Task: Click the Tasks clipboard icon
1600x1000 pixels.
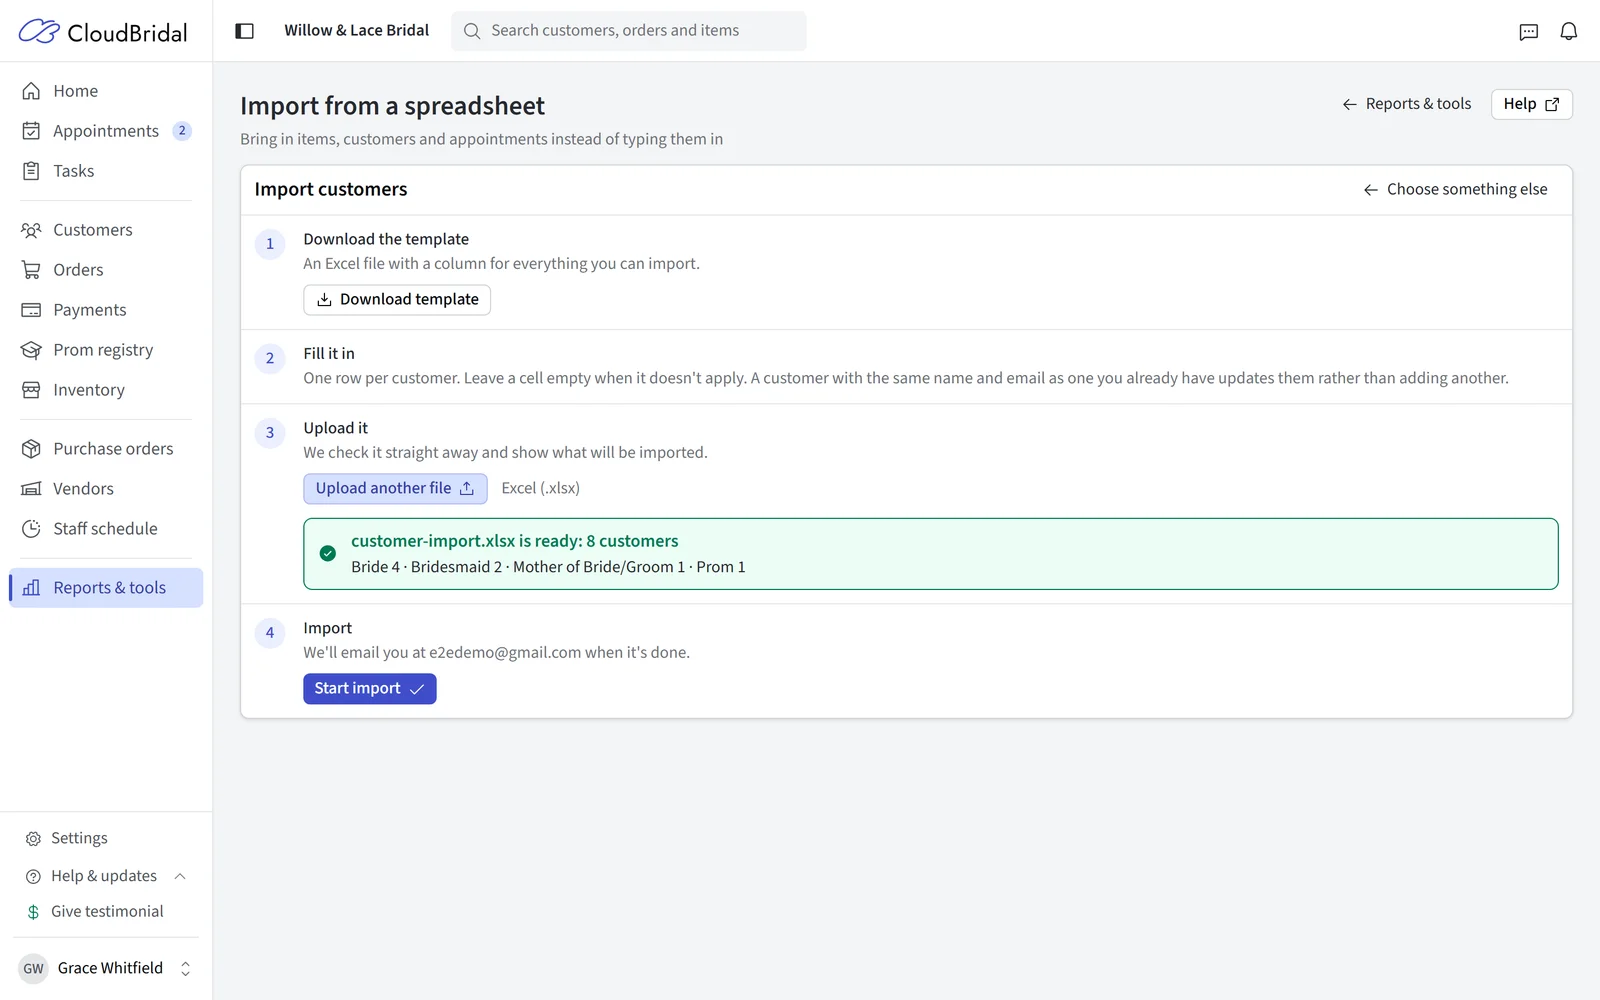Action: (32, 171)
